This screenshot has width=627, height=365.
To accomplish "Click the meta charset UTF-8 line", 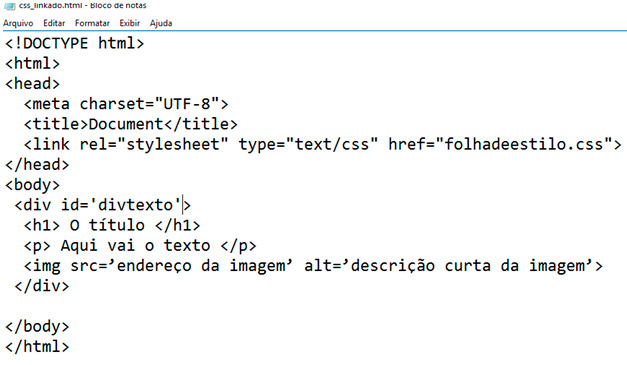I will [126, 104].
